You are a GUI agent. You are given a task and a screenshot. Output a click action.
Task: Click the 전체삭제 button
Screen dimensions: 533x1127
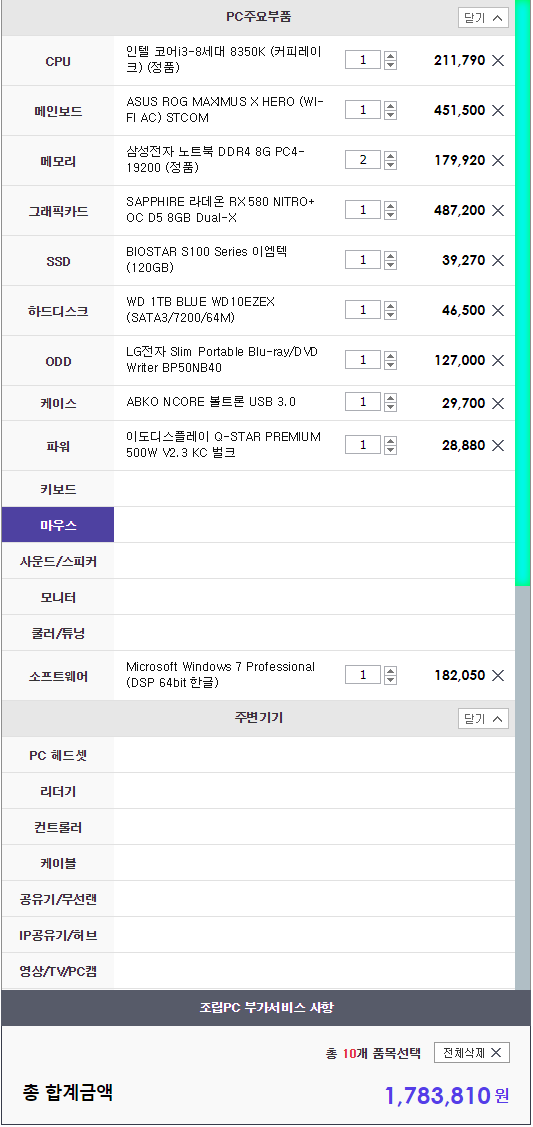[472, 1053]
